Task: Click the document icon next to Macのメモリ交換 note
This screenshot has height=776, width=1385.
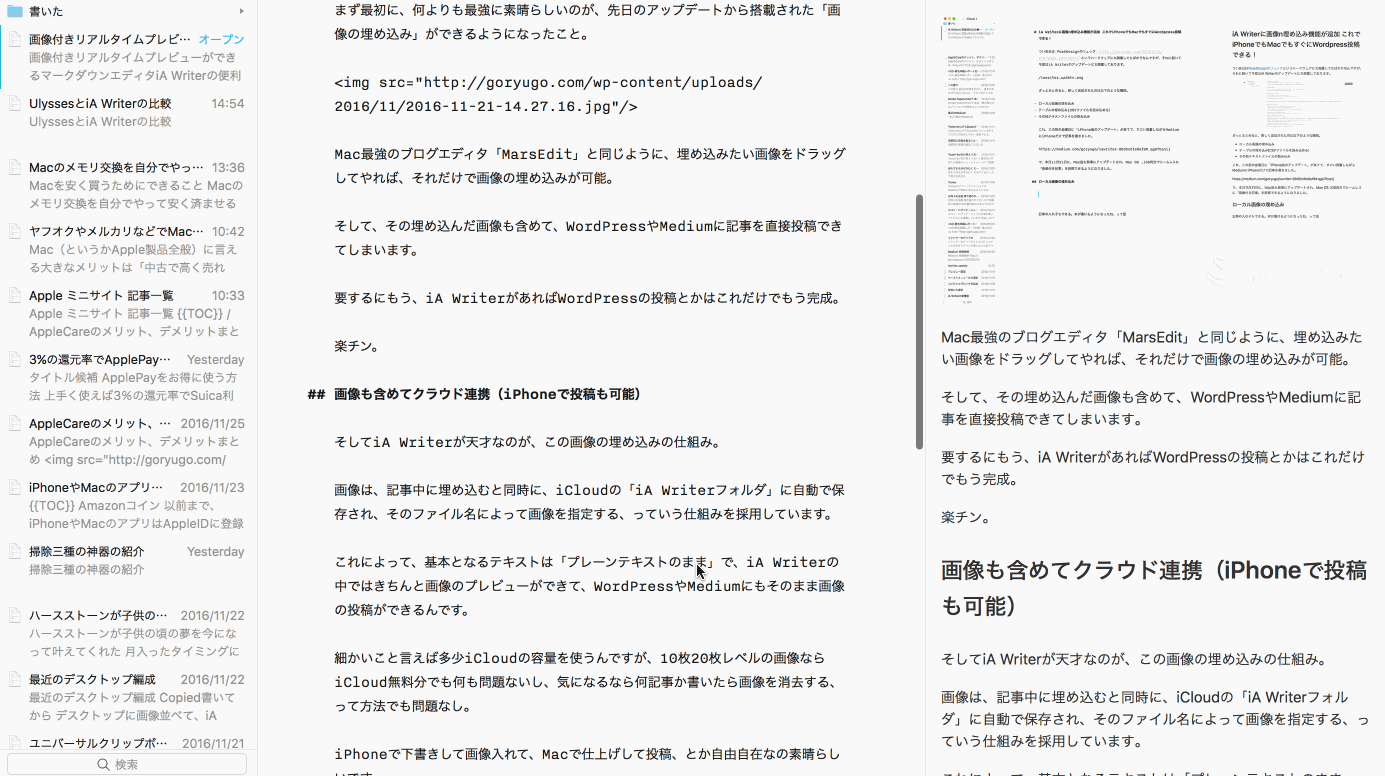Action: 14,167
